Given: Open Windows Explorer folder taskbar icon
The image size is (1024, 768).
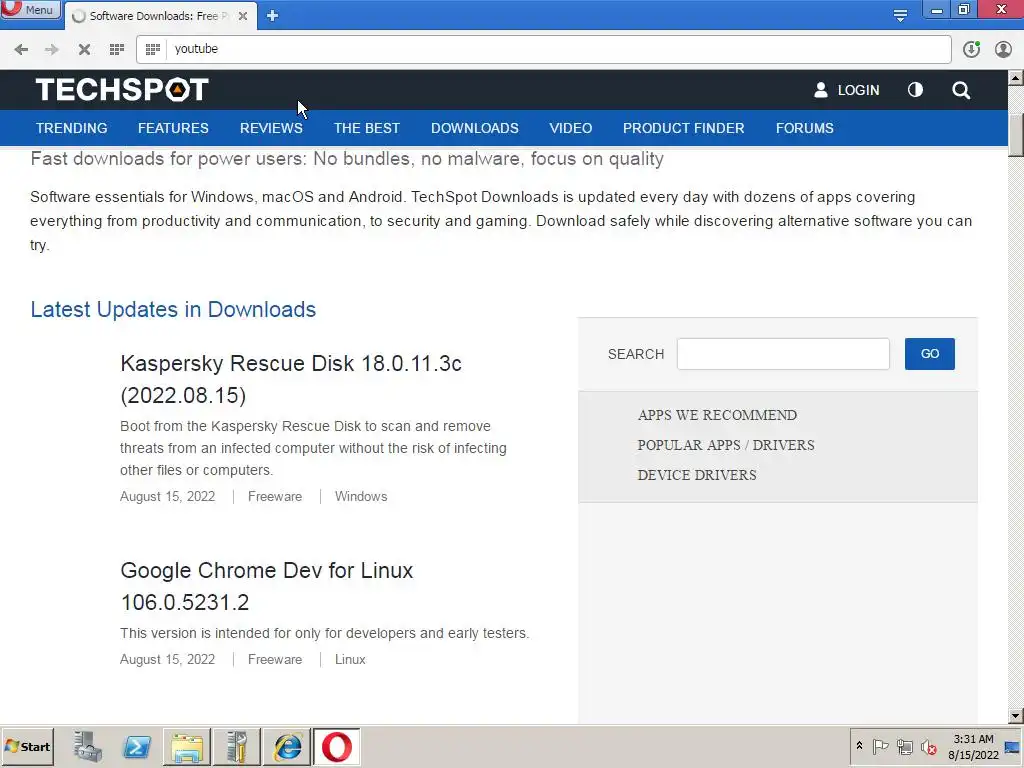Looking at the screenshot, I should coord(187,746).
